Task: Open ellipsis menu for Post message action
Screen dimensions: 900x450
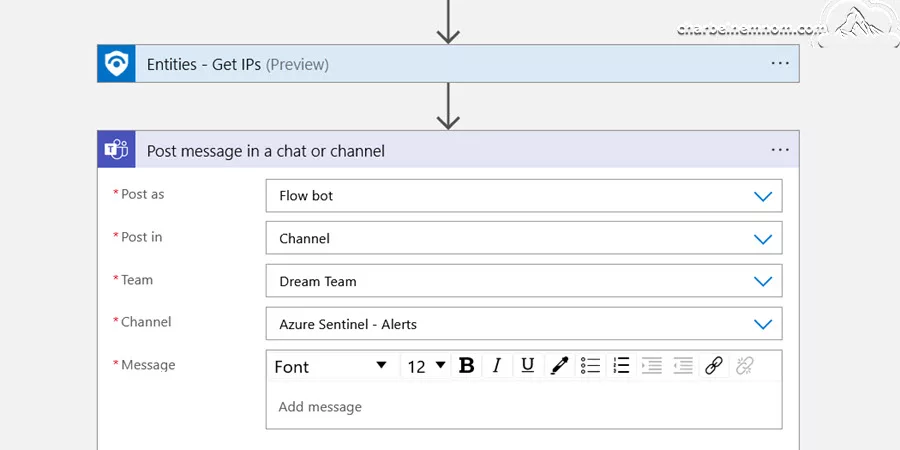Action: [779, 150]
